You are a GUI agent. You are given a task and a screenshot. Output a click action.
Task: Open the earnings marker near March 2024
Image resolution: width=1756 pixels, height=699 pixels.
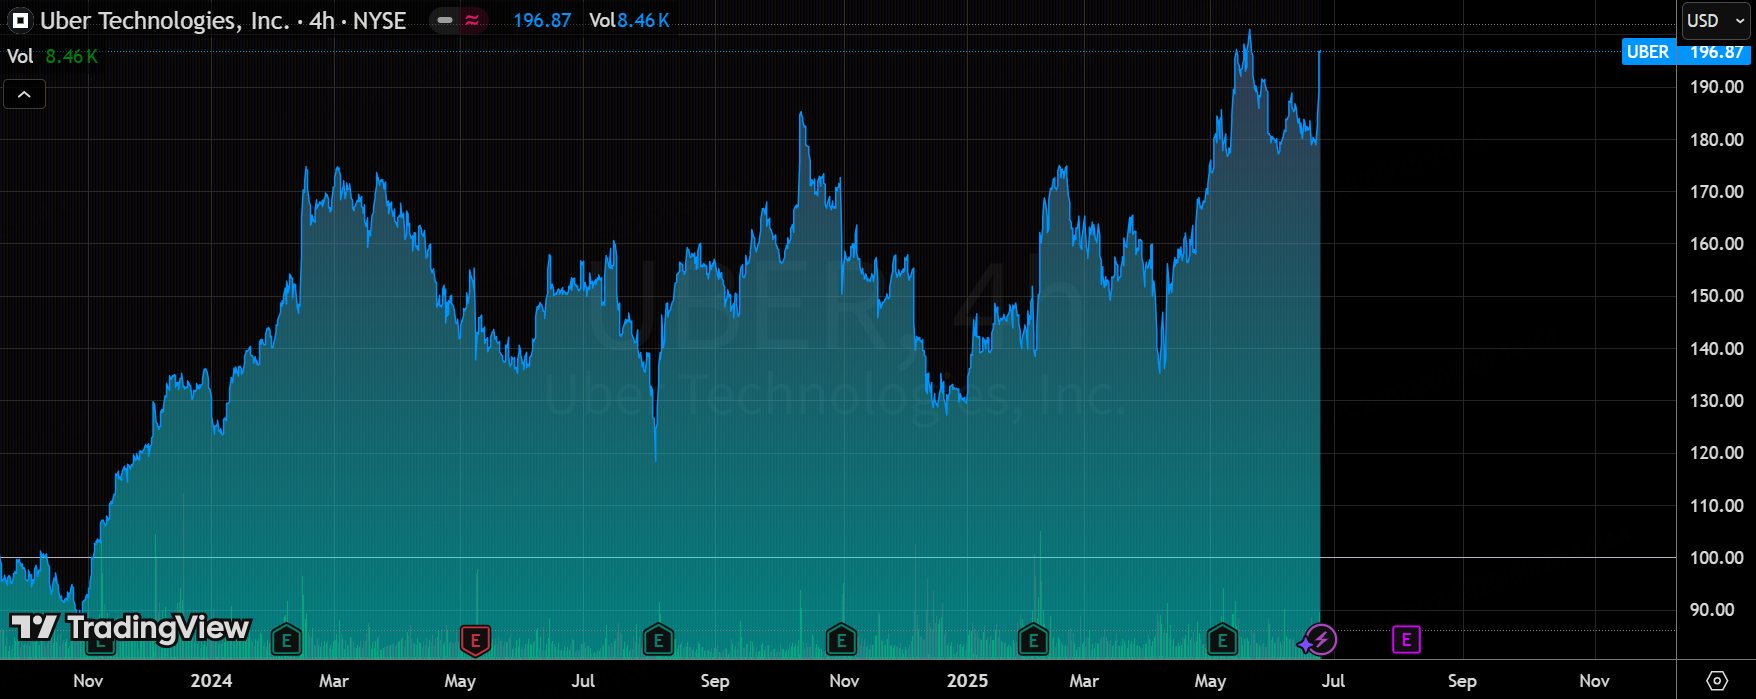[287, 640]
